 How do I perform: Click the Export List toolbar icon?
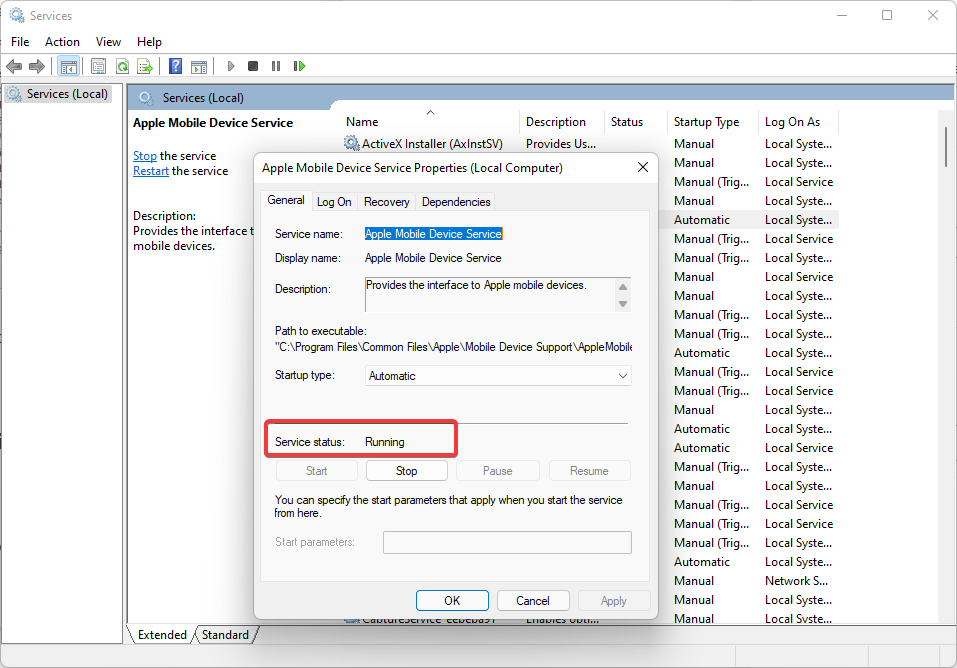145,66
